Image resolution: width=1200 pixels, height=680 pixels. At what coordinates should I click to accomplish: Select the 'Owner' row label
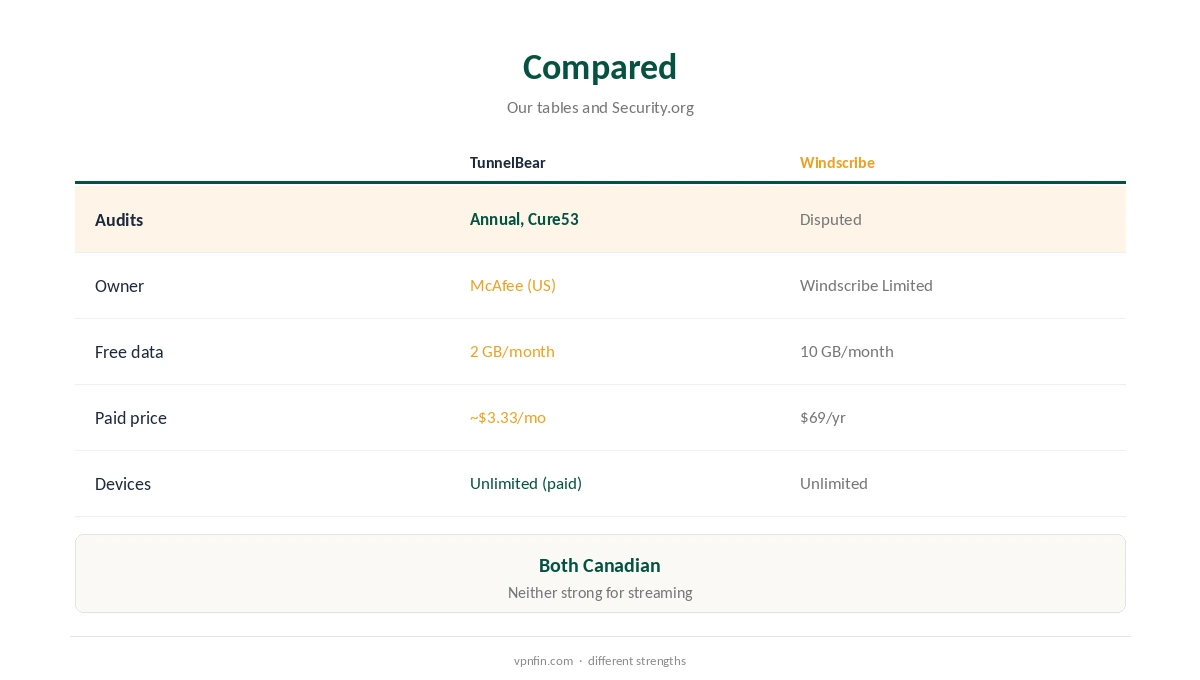pyautogui.click(x=119, y=286)
